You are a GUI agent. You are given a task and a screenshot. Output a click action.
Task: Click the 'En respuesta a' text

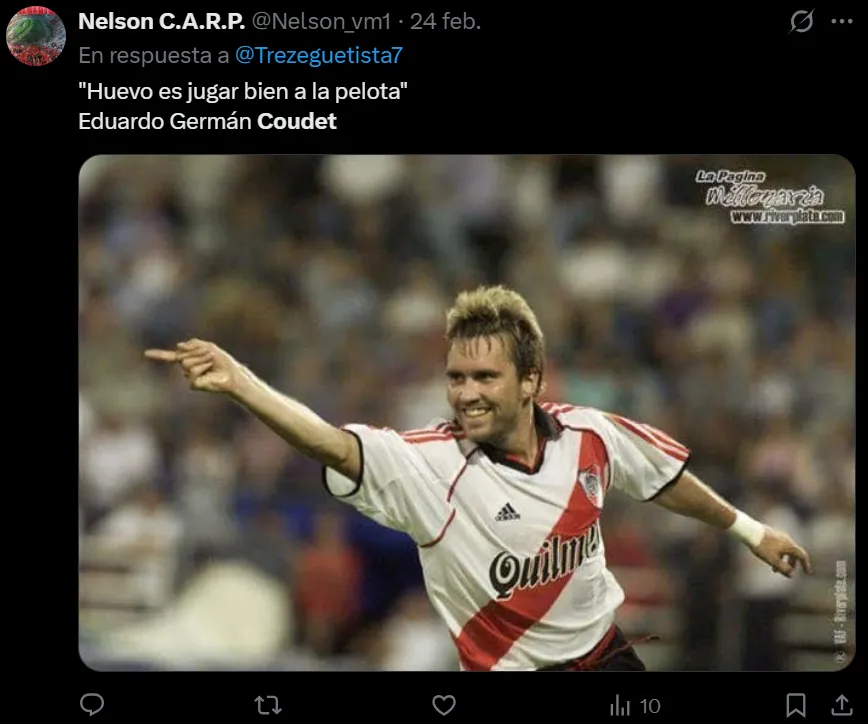coord(153,55)
